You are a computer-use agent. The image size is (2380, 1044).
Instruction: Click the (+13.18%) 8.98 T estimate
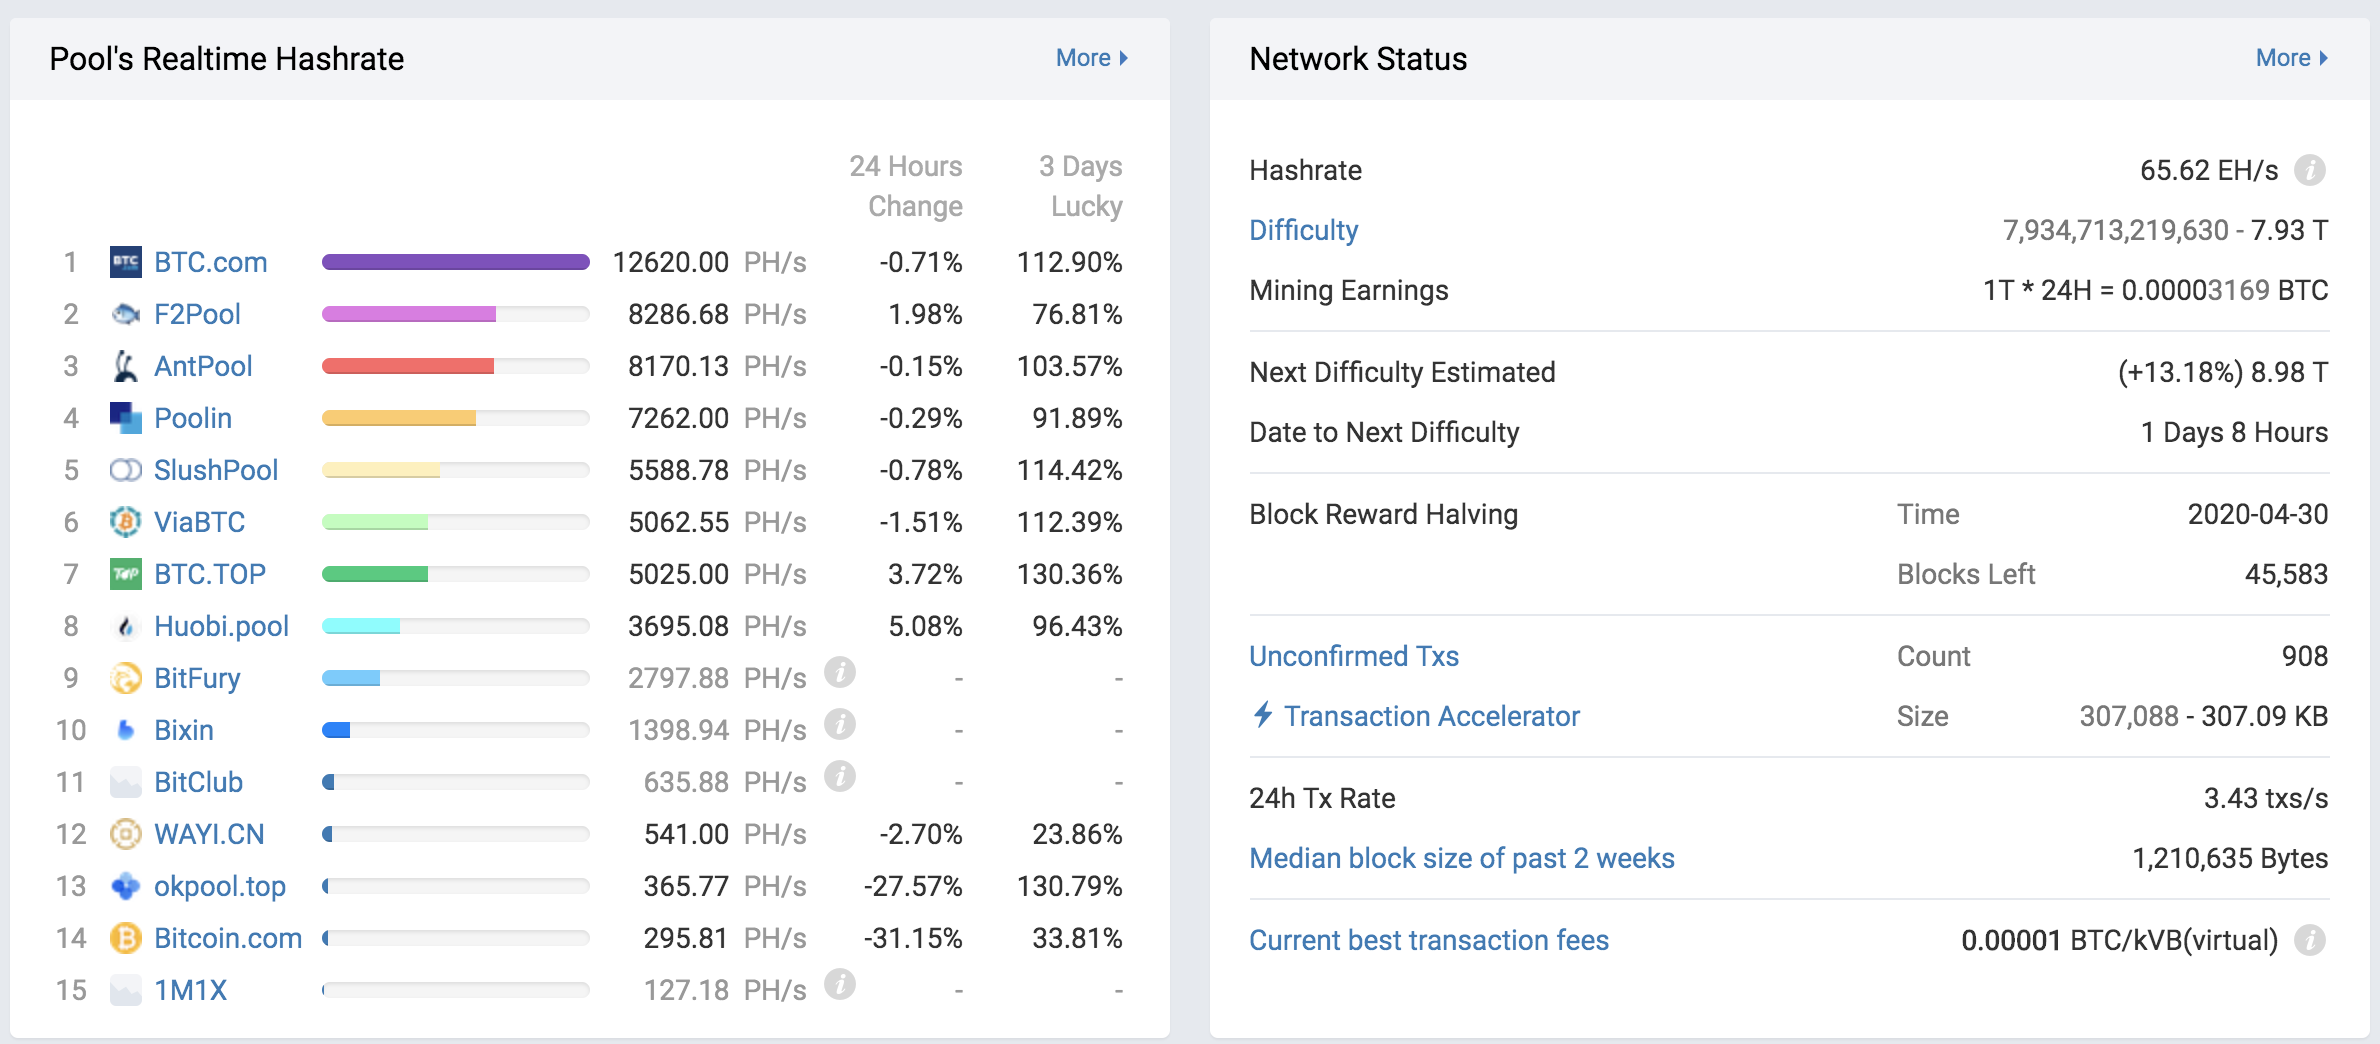[2223, 372]
